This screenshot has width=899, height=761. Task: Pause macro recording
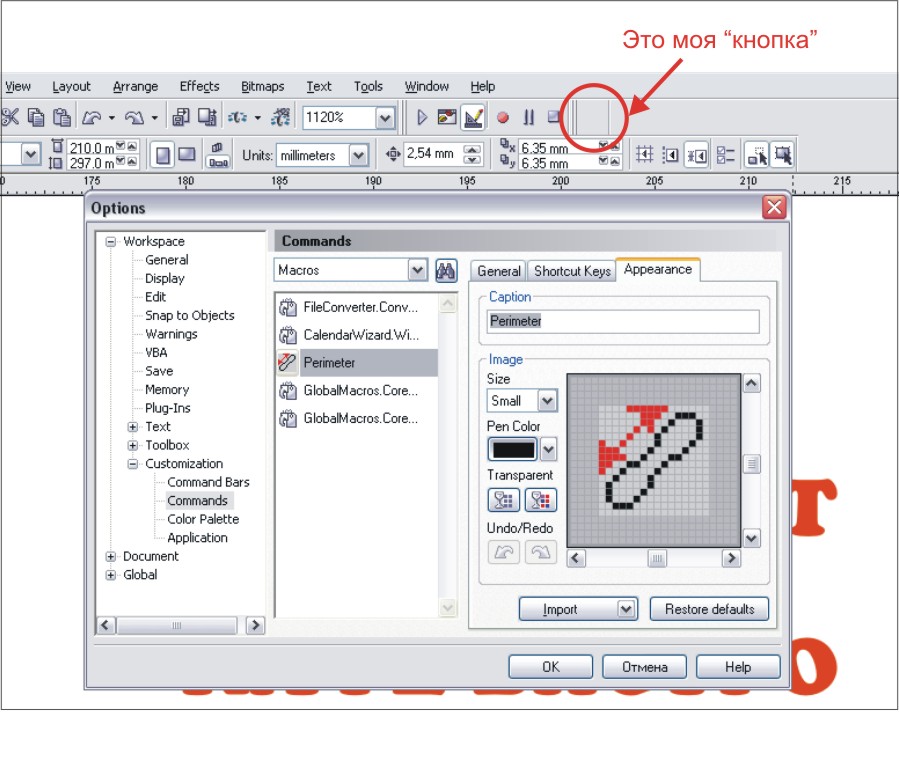[529, 118]
